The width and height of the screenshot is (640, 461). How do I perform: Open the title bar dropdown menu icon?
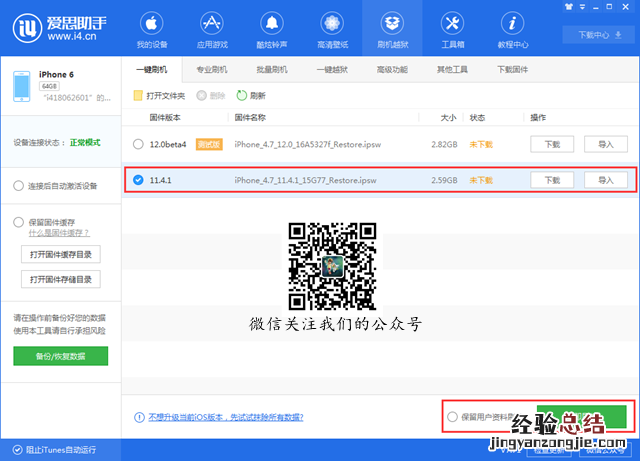pyautogui.click(x=582, y=7)
